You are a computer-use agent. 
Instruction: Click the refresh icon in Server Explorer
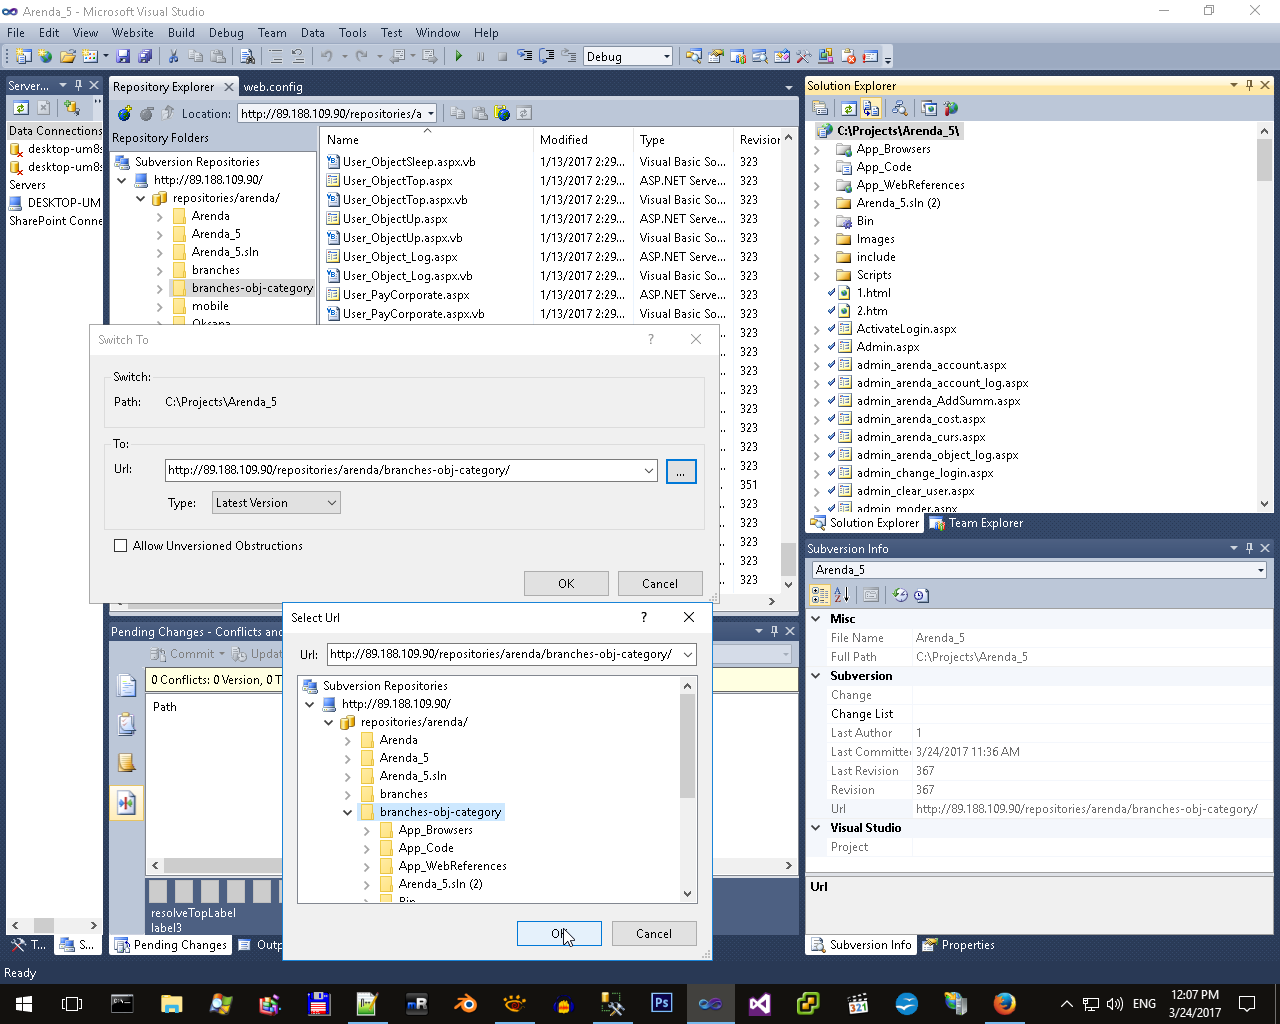click(x=20, y=107)
